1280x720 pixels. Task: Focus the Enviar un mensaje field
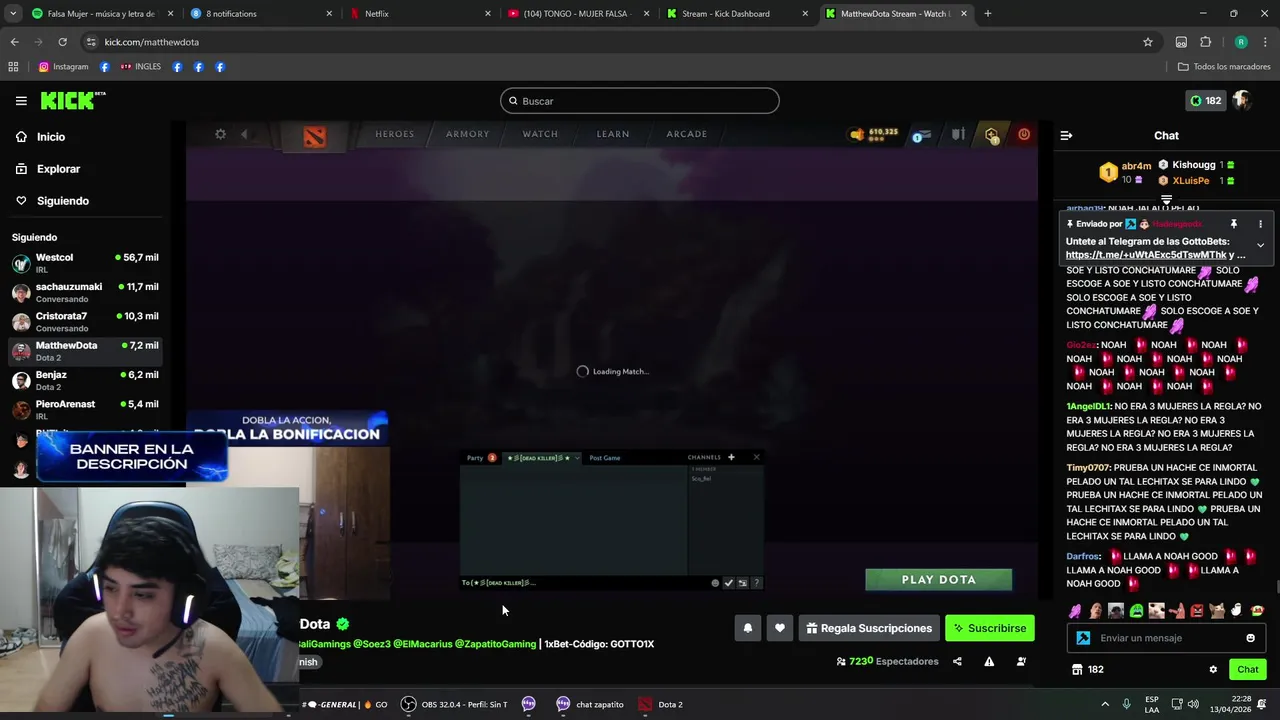[x=1165, y=638]
